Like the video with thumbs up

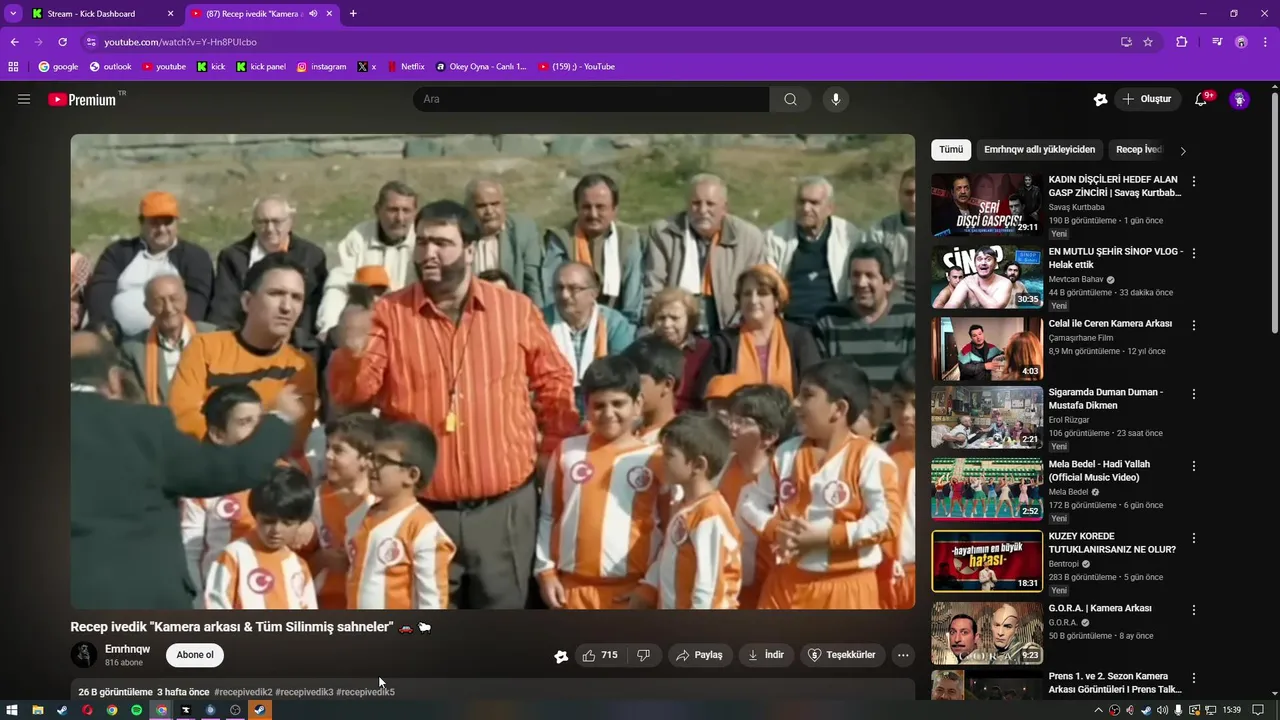click(600, 655)
